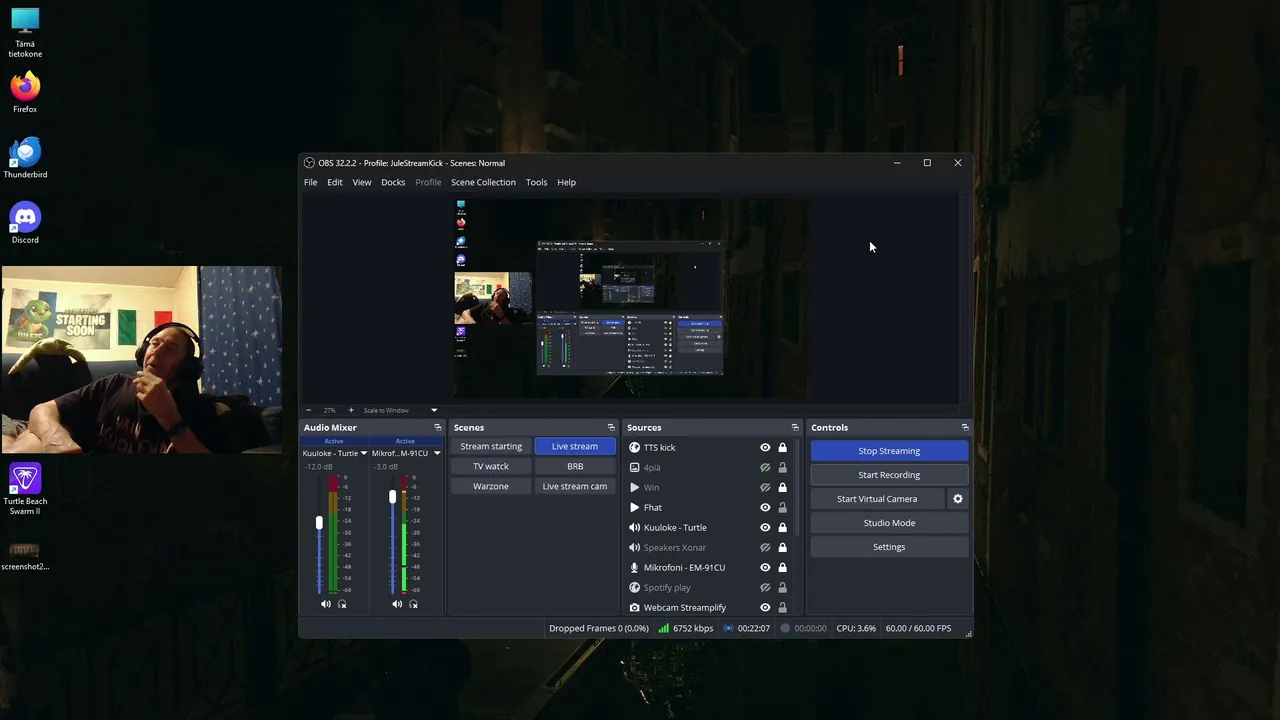
Task: Hide the Kuuloke - Turtle source
Action: [765, 528]
